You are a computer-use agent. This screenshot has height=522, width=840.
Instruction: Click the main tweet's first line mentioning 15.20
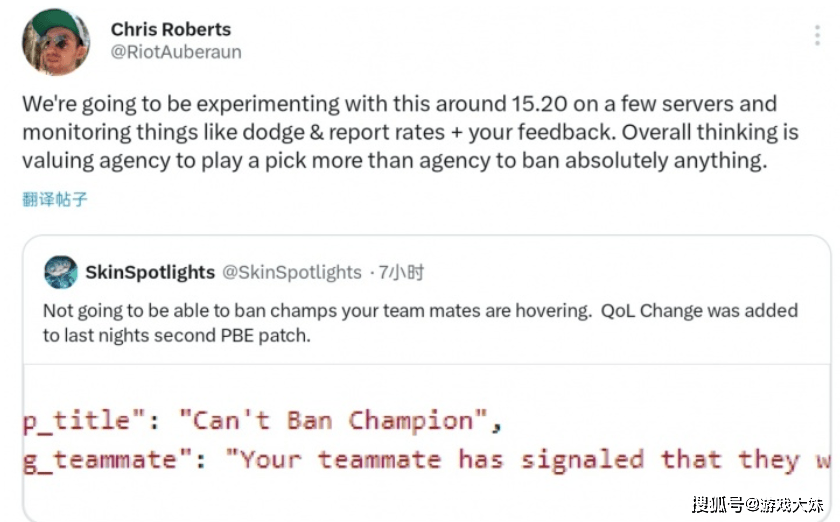pos(400,104)
